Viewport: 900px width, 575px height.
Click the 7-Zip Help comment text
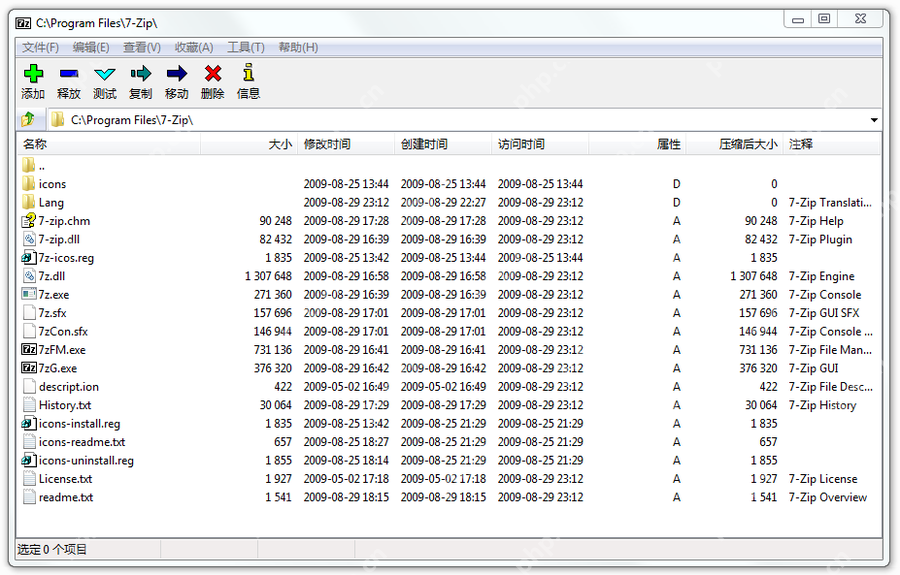tap(816, 221)
